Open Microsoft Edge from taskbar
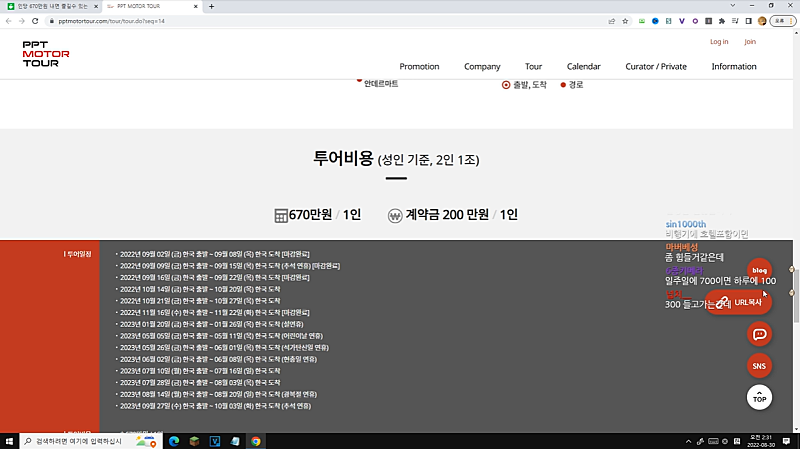 coord(173,441)
